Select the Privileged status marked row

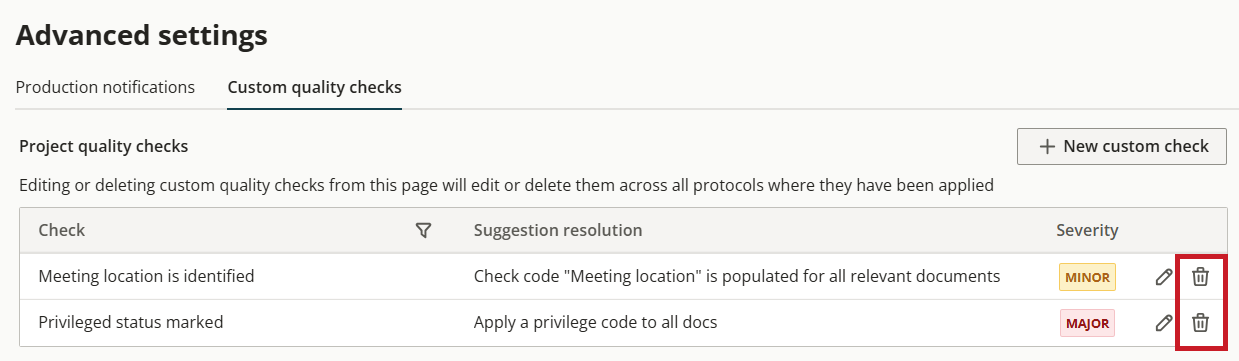[x=623, y=323]
